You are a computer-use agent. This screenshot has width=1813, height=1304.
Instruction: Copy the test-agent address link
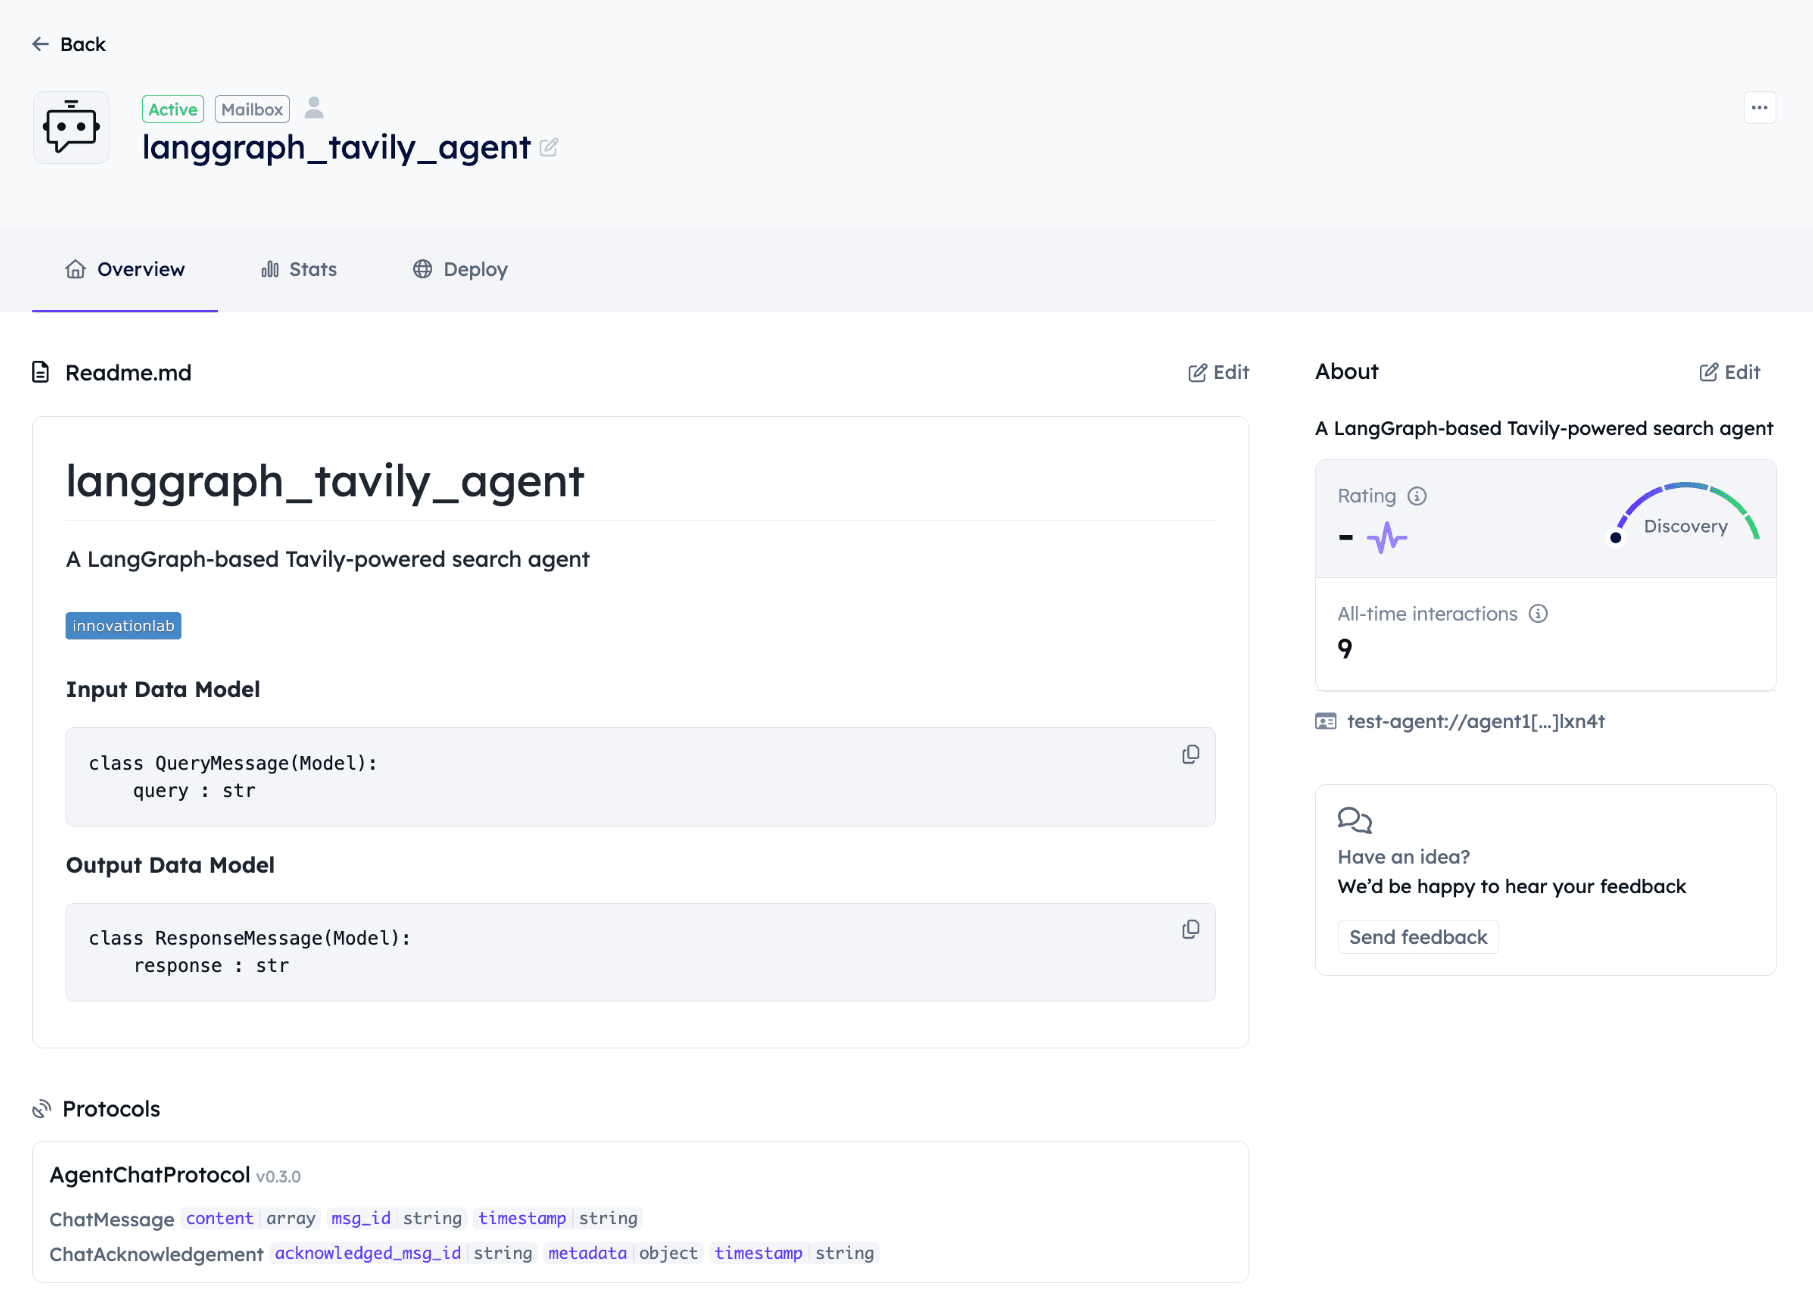click(x=1476, y=721)
